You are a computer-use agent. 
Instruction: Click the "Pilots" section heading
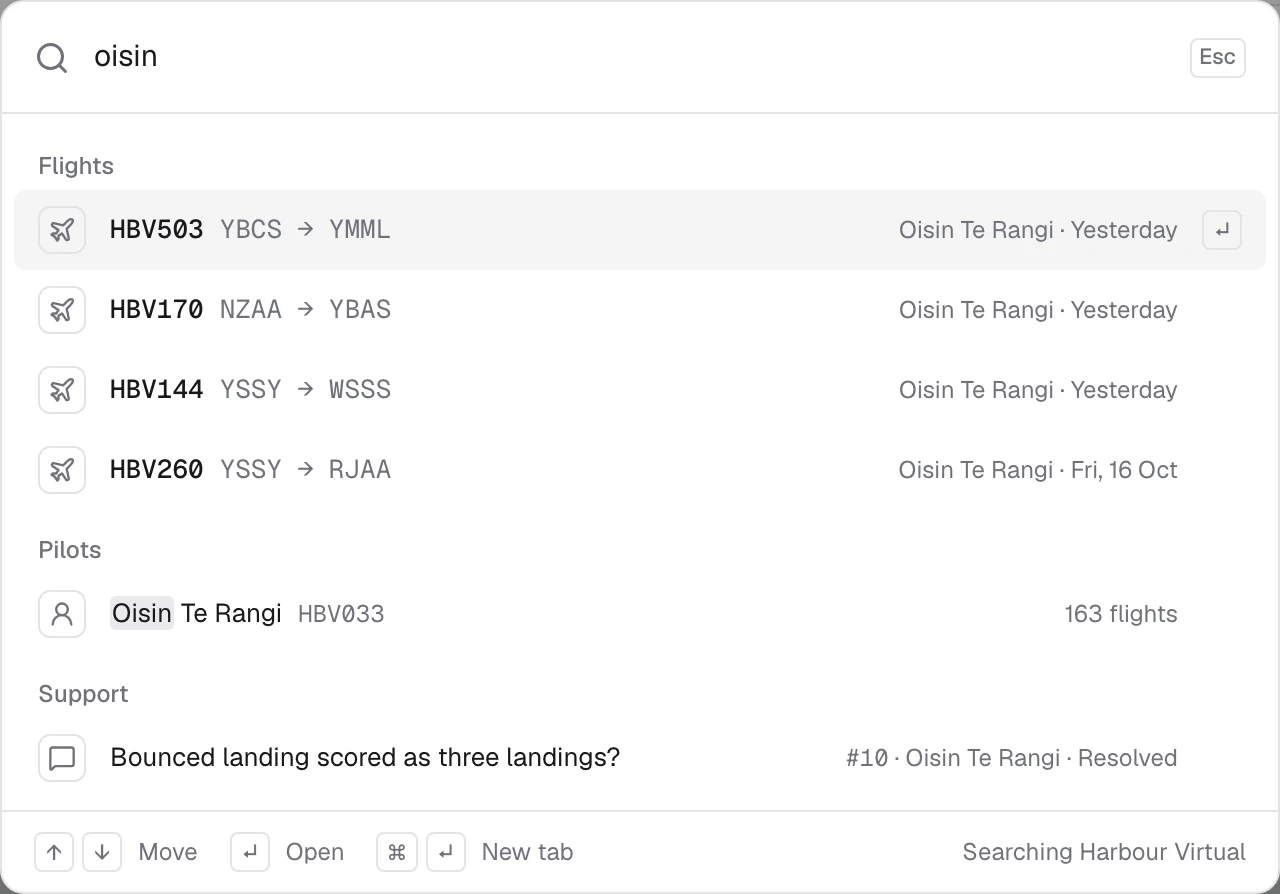[70, 550]
